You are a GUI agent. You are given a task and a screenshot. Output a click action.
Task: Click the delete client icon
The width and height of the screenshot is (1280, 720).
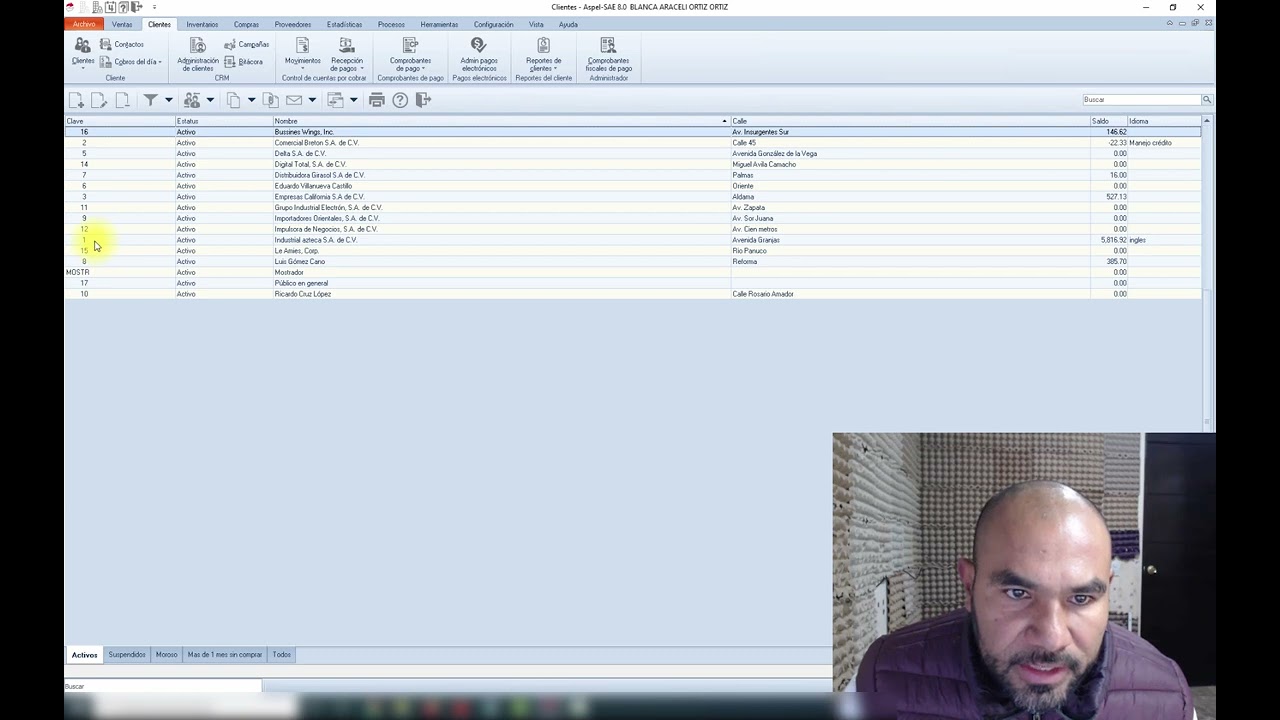click(x=122, y=100)
